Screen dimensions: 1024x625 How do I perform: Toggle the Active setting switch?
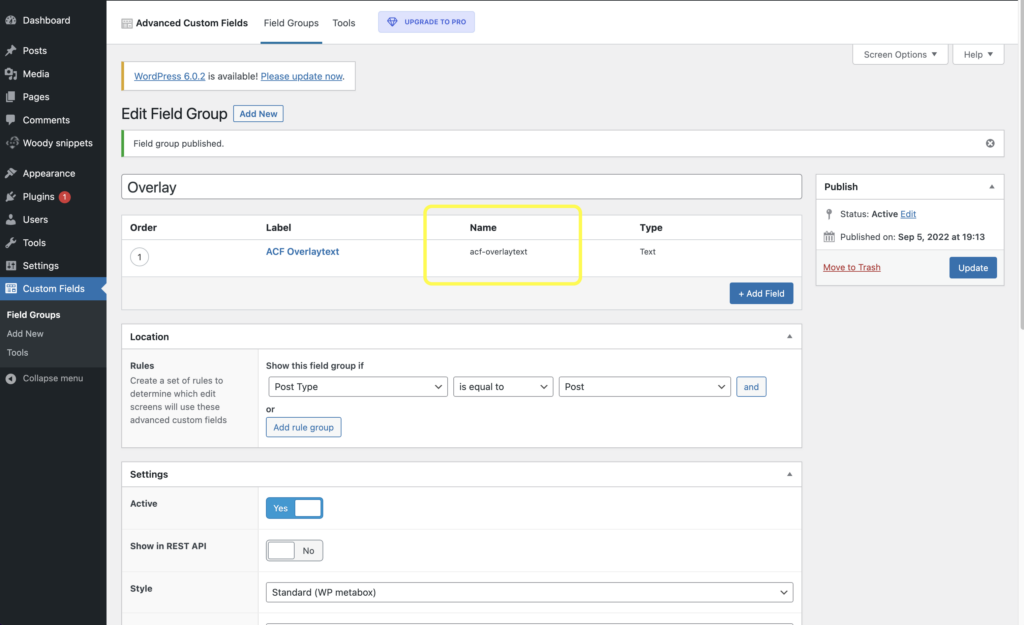pos(294,508)
